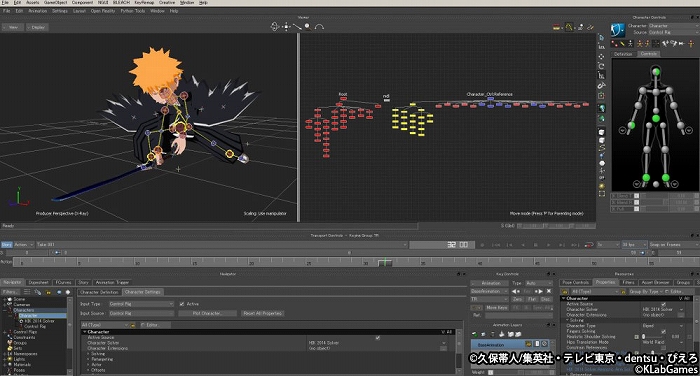The width and height of the screenshot is (700, 376).
Task: Select the hips effector on character figure
Action: [x=656, y=118]
